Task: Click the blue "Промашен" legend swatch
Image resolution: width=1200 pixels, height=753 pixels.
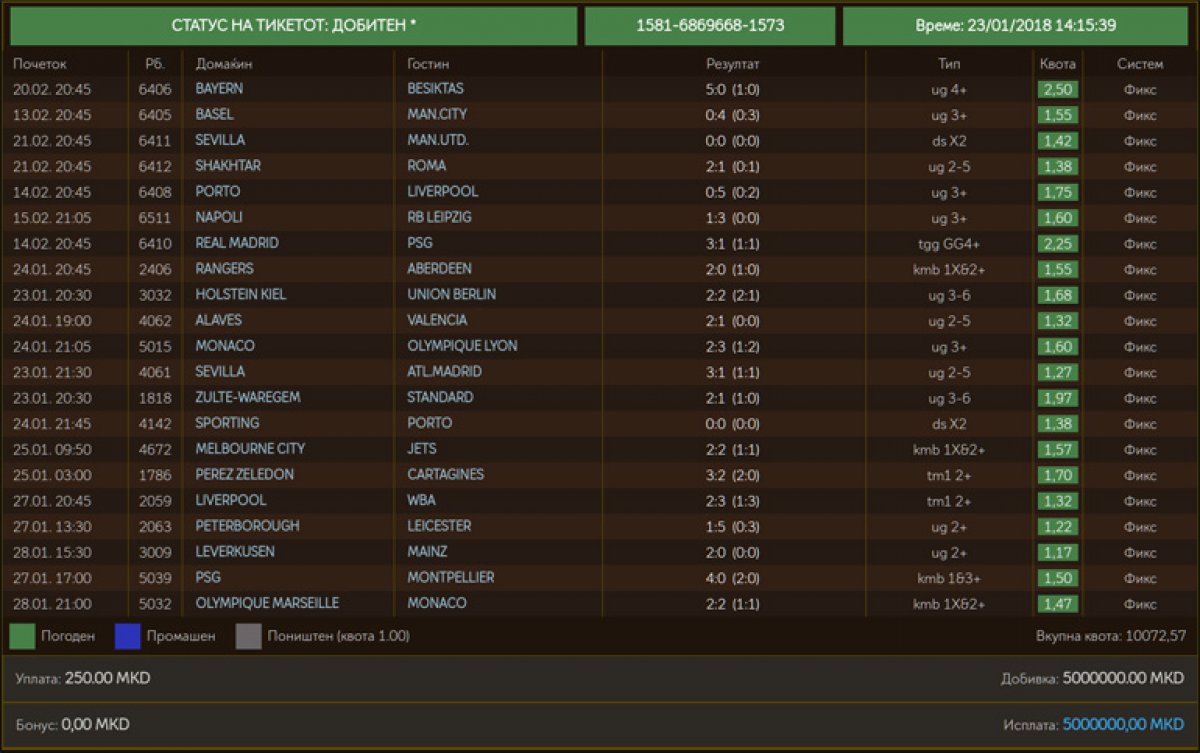Action: [127, 636]
